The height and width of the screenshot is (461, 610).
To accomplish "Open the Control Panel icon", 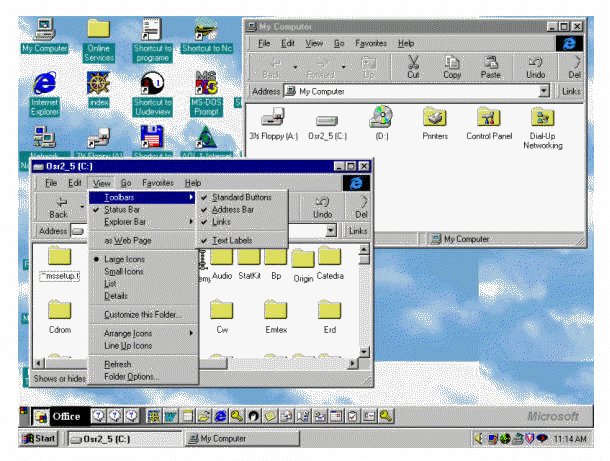I will click(x=489, y=120).
